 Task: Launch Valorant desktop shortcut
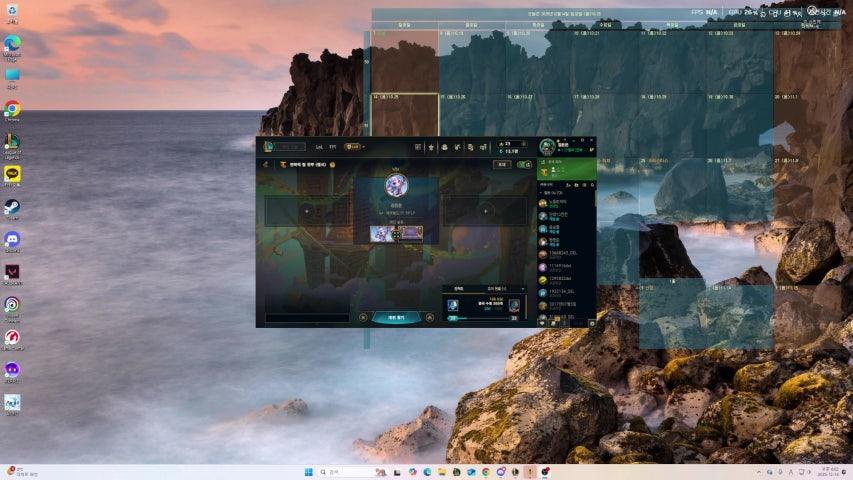(x=12, y=274)
